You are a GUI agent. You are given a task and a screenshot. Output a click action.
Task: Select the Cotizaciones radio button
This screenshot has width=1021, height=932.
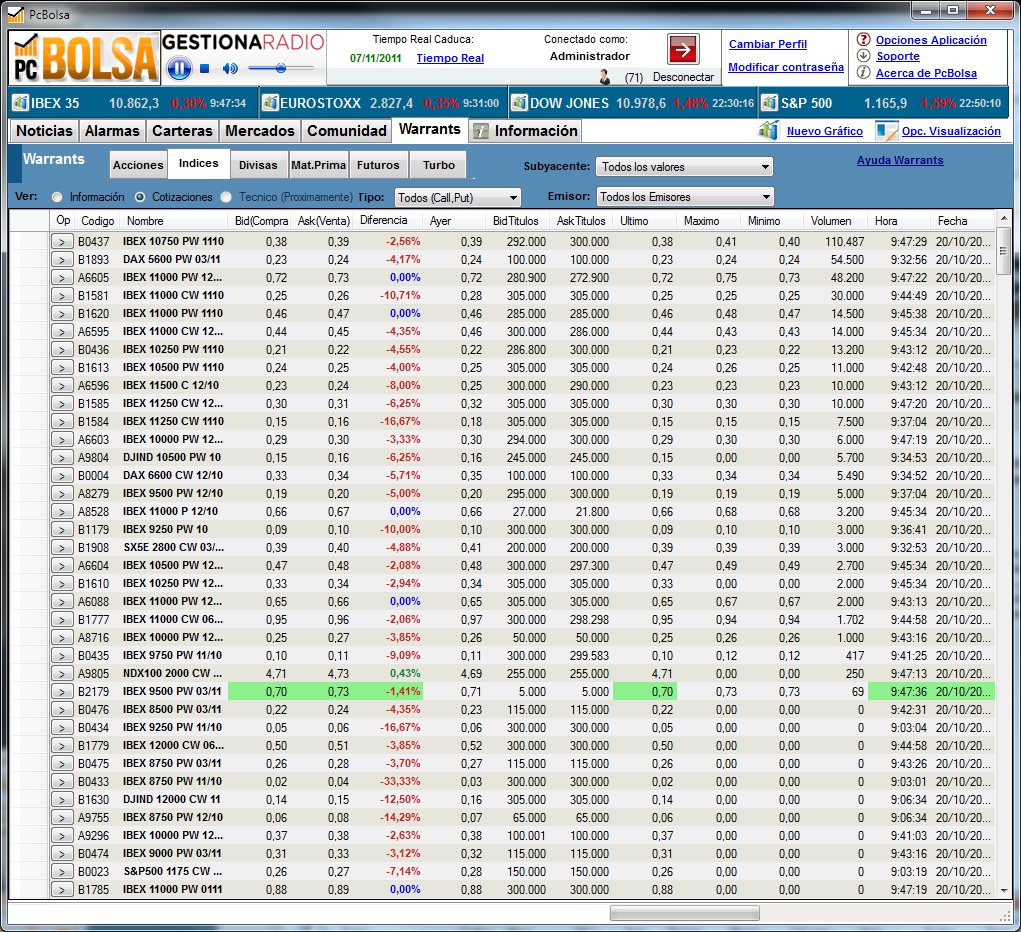click(140, 197)
